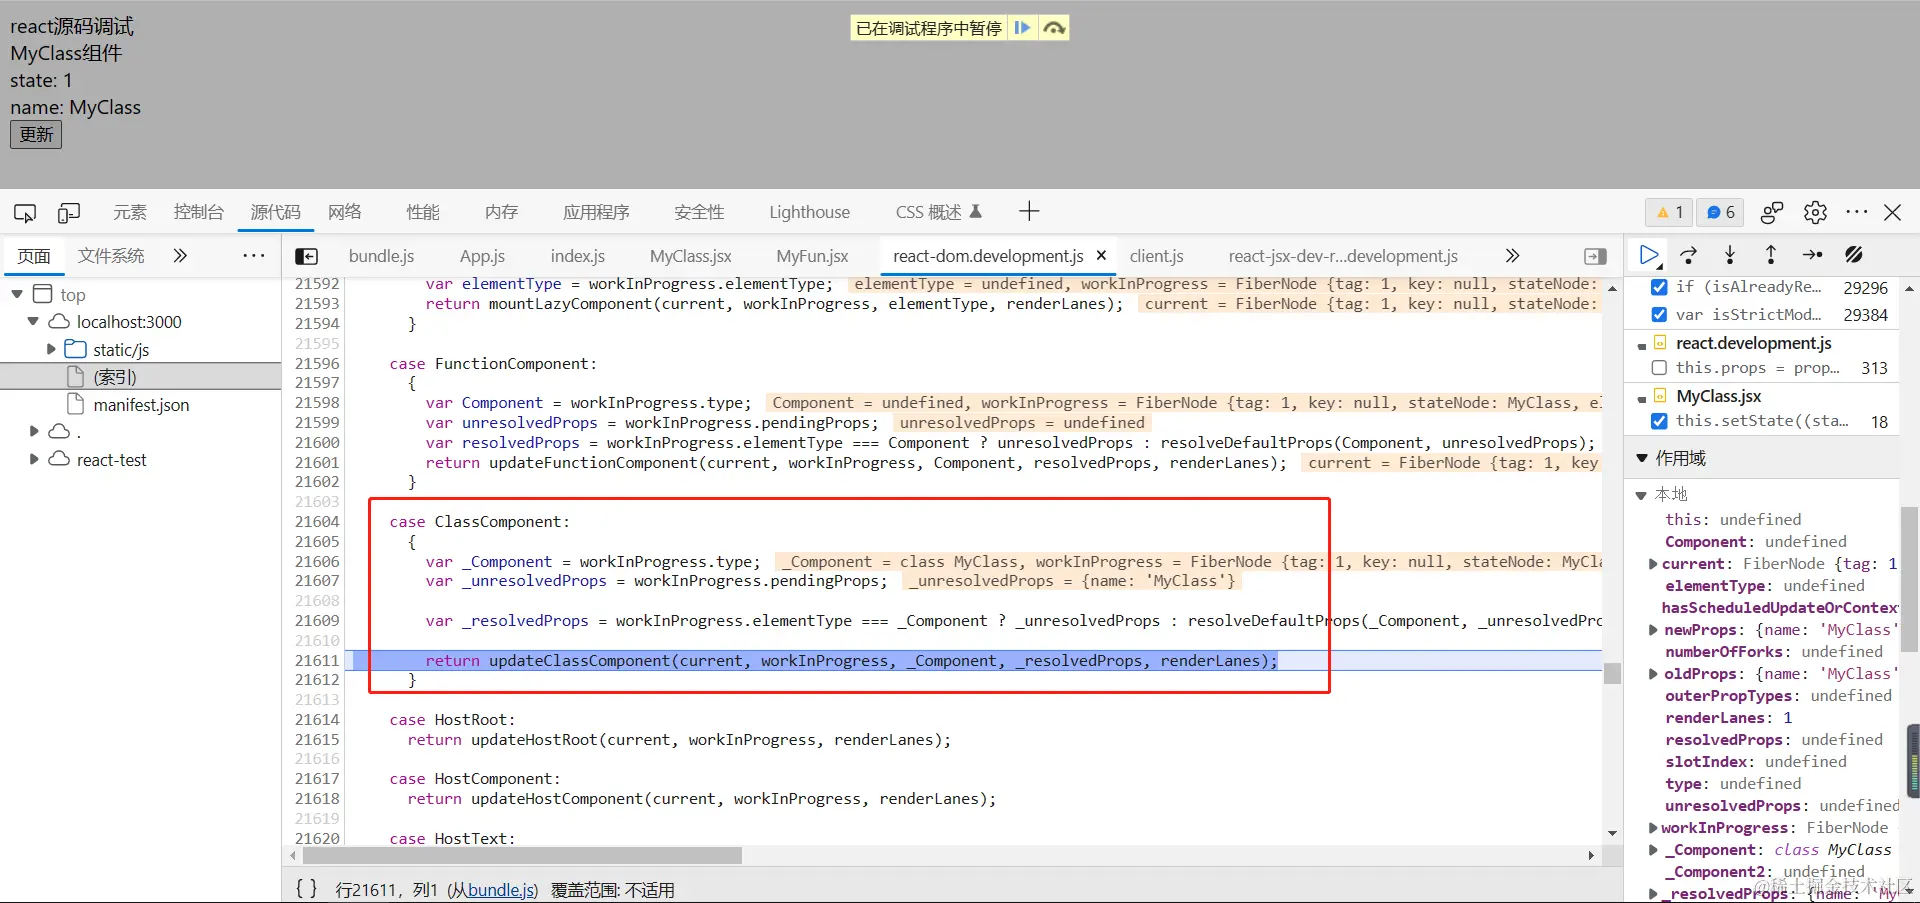The image size is (1920, 903).
Task: Open navigator pane more options ellipsis
Action: [x=254, y=256]
